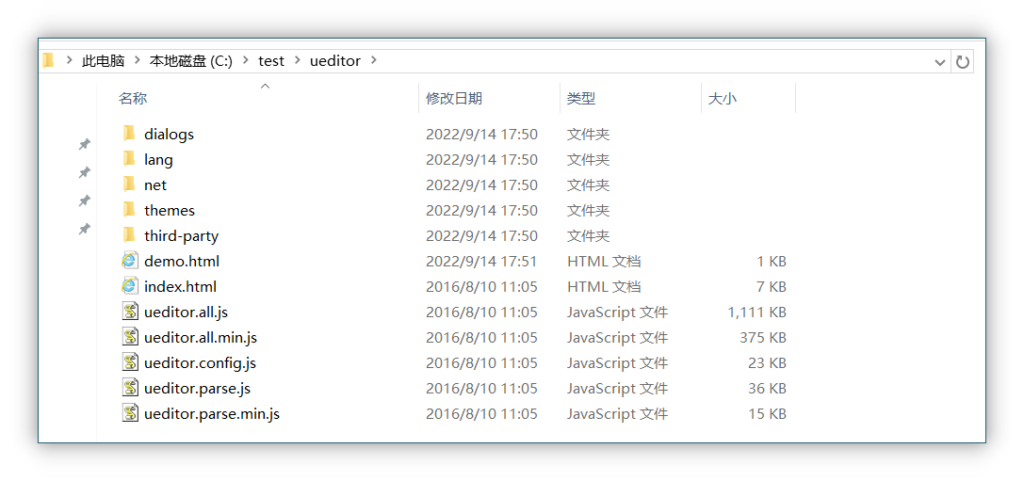Click the dialogs folder icon

(129, 134)
